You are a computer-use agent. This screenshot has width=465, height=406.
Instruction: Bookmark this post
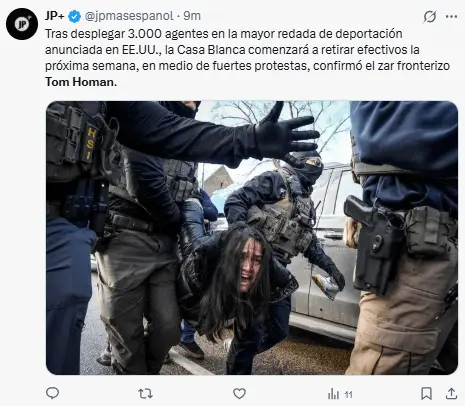[426, 394]
